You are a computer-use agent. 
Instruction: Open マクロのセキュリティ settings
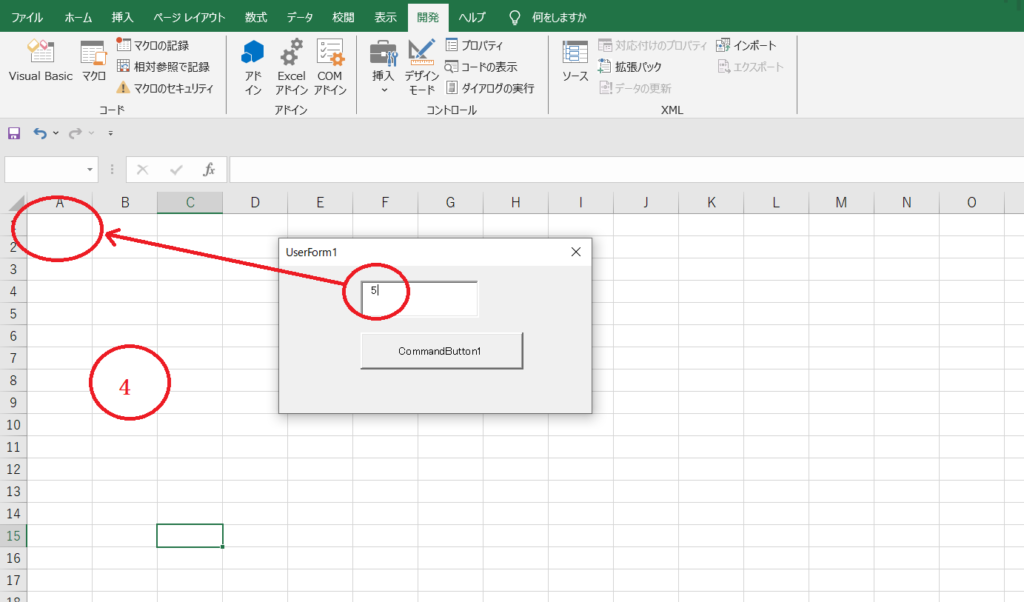click(165, 87)
